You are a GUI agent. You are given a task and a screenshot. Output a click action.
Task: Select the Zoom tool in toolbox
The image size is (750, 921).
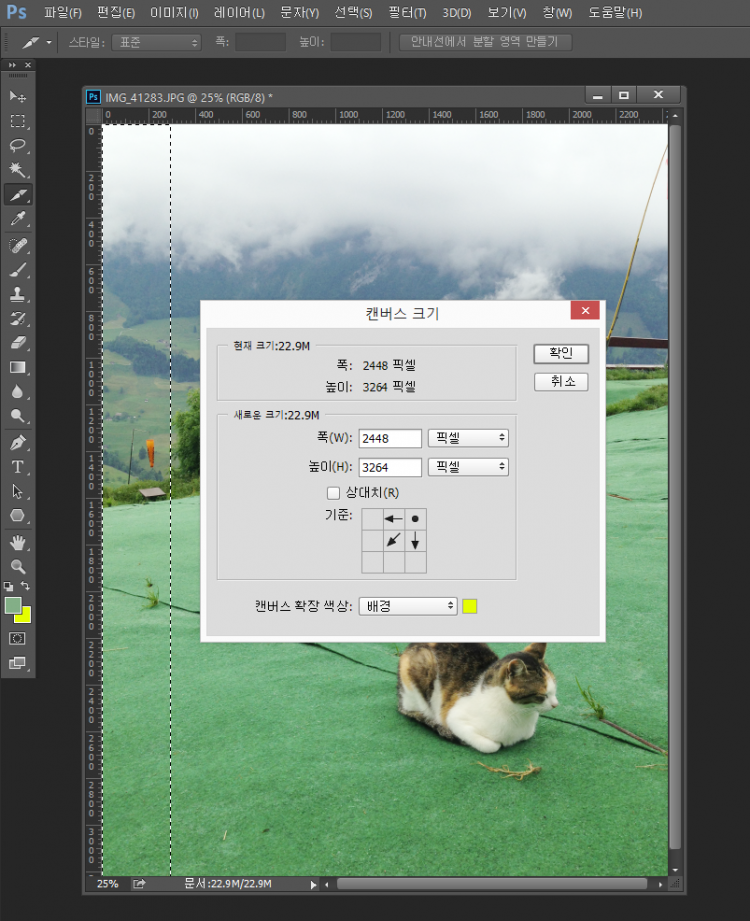tap(18, 566)
